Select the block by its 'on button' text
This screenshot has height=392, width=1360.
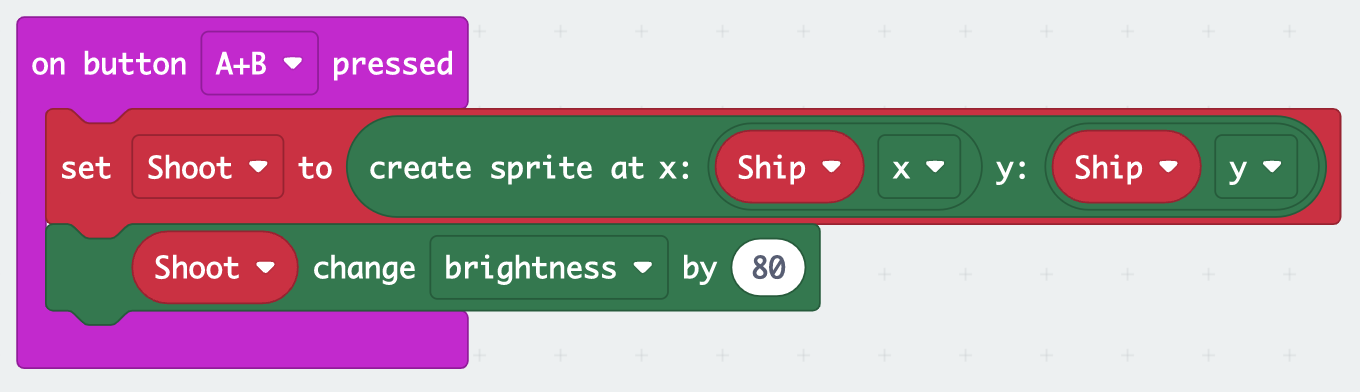point(109,64)
